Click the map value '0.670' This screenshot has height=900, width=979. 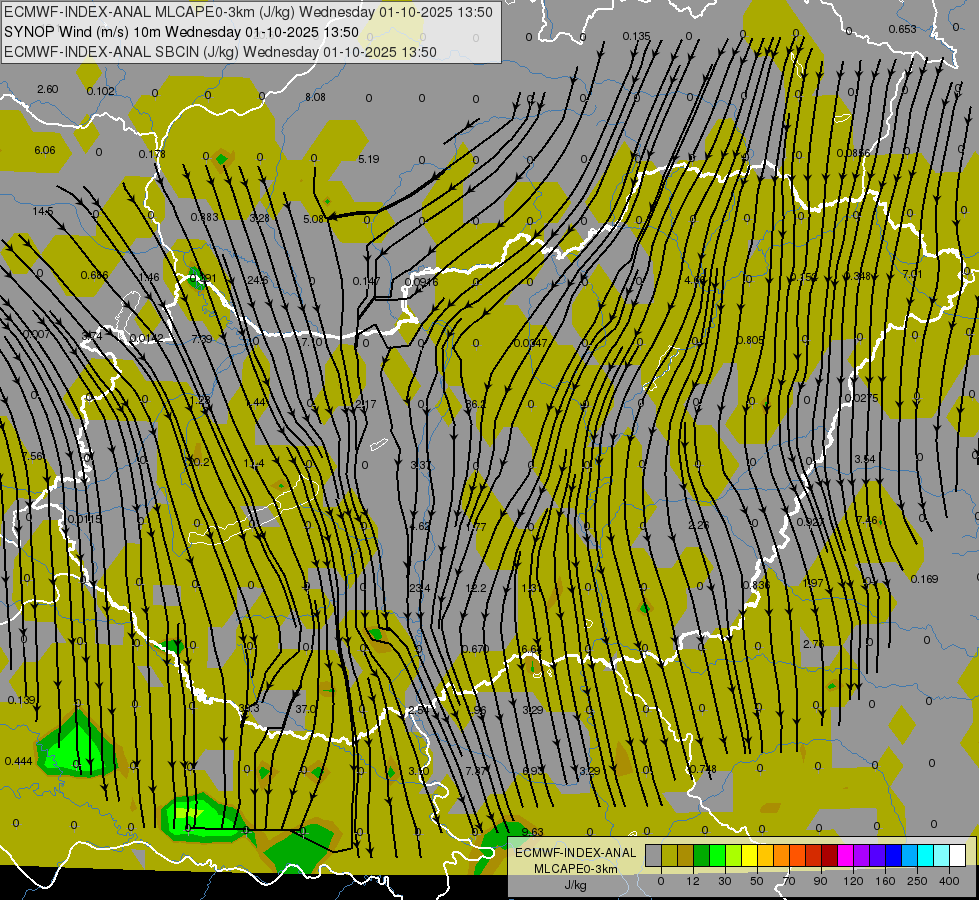476,649
